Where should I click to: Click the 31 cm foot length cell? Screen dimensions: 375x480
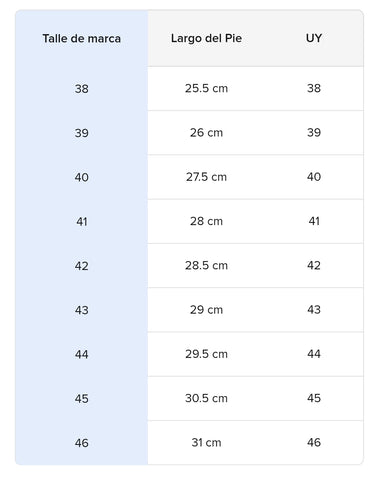[206, 443]
